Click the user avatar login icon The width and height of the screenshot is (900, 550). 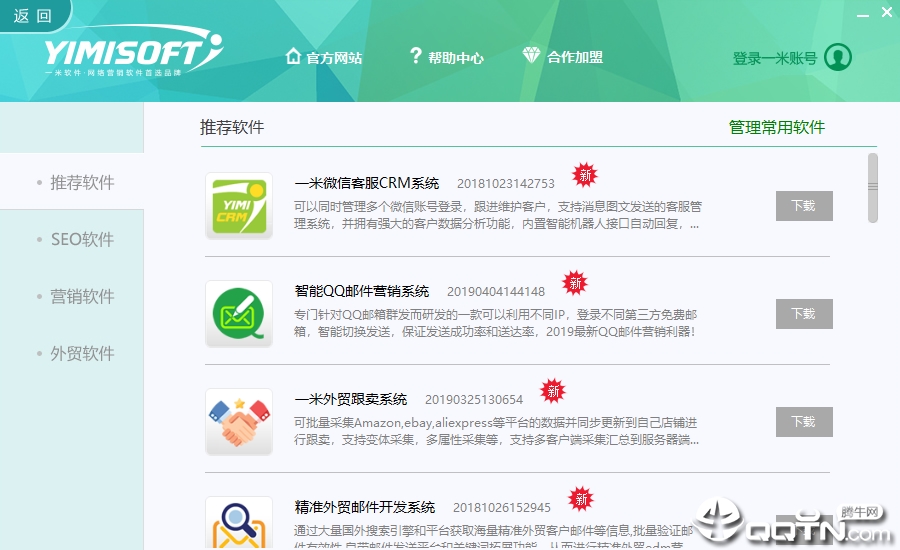tap(837, 57)
